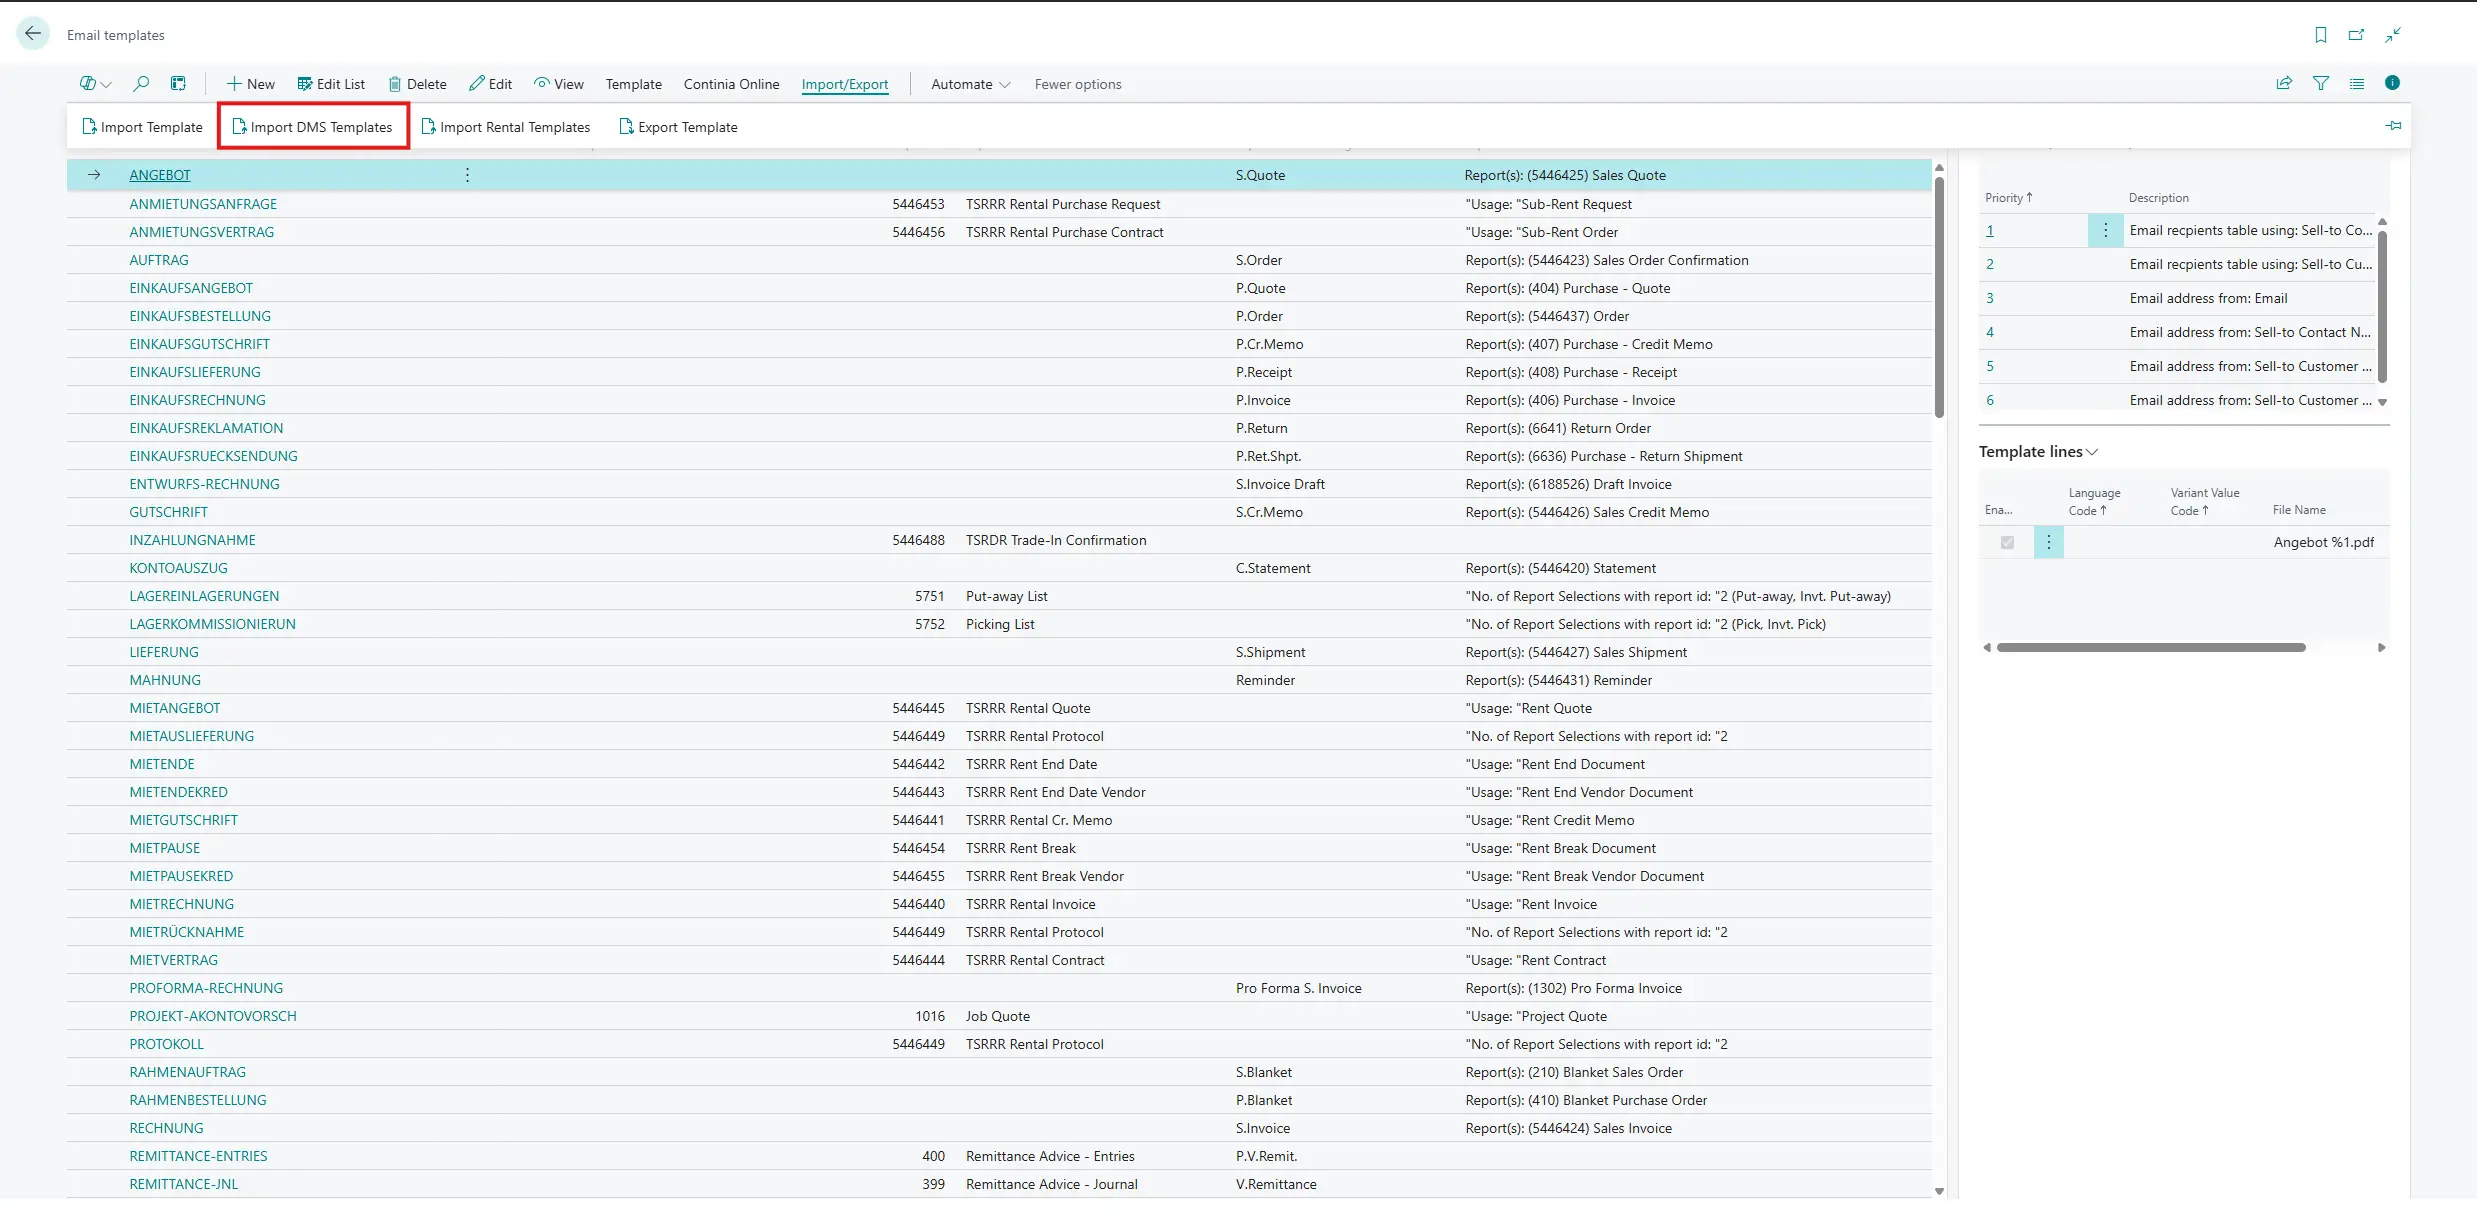Click the Angebot %1.pdf file name
The height and width of the screenshot is (1224, 2477).
point(2323,542)
